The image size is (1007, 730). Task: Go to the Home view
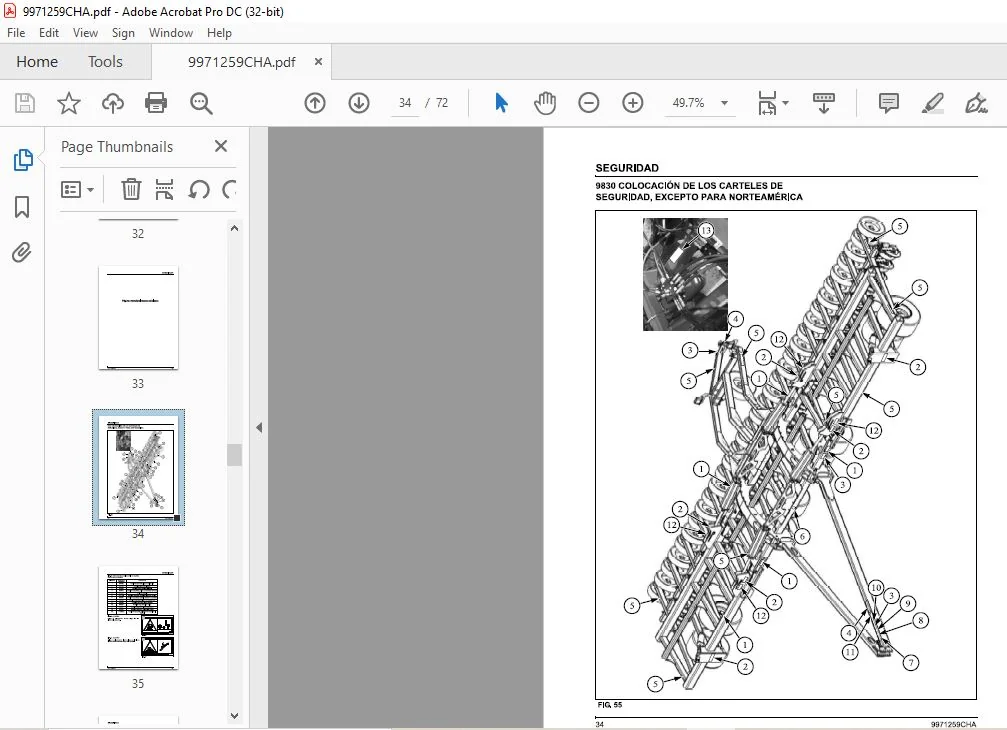[x=37, y=62]
